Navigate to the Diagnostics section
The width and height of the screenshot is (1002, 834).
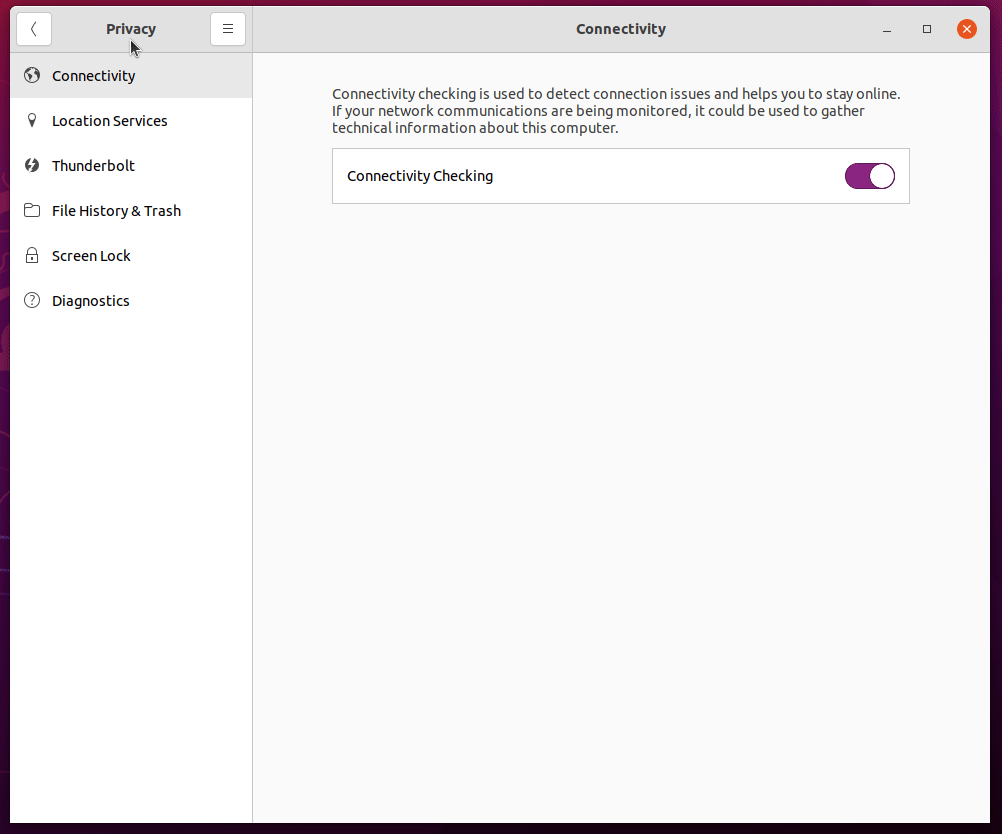[90, 300]
